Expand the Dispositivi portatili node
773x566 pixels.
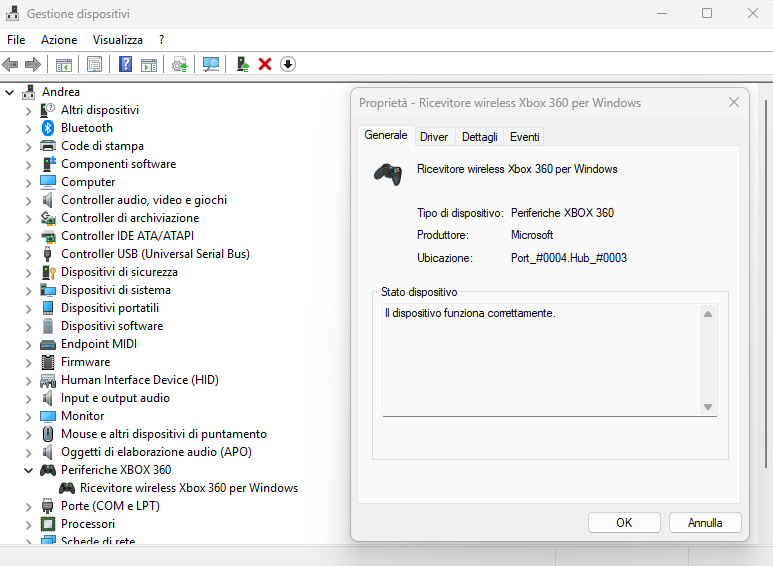point(29,309)
